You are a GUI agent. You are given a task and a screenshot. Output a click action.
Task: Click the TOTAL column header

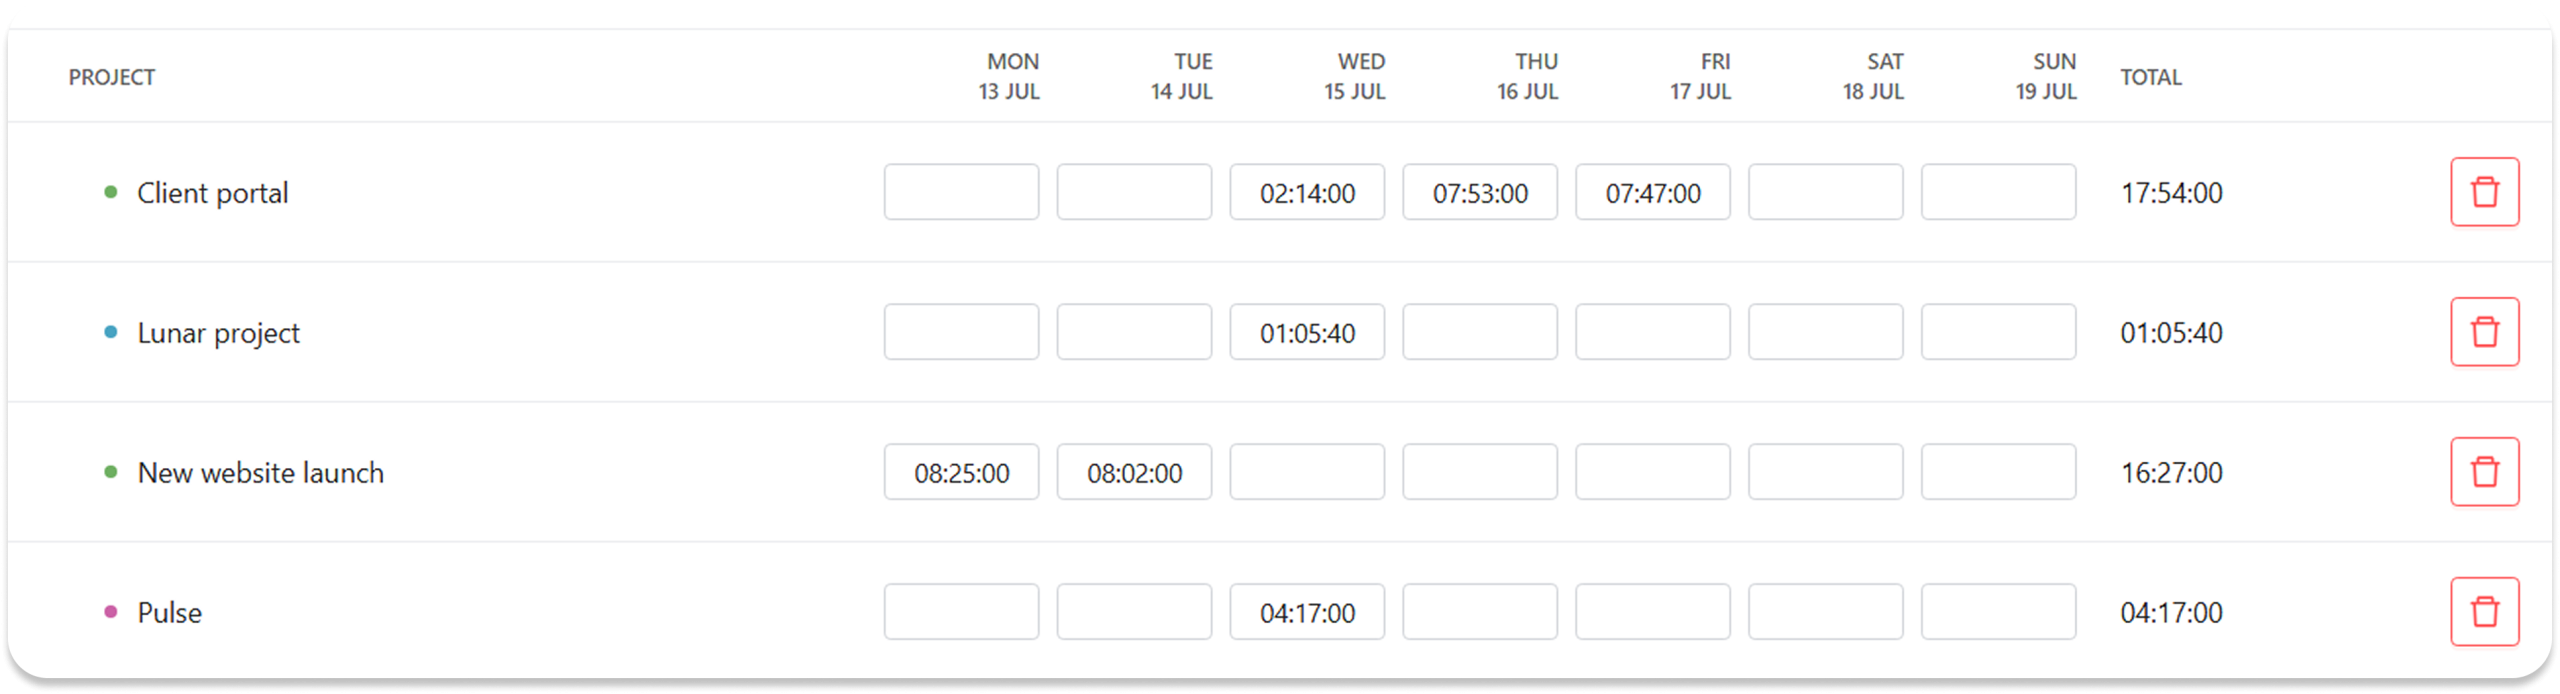pyautogui.click(x=2151, y=77)
